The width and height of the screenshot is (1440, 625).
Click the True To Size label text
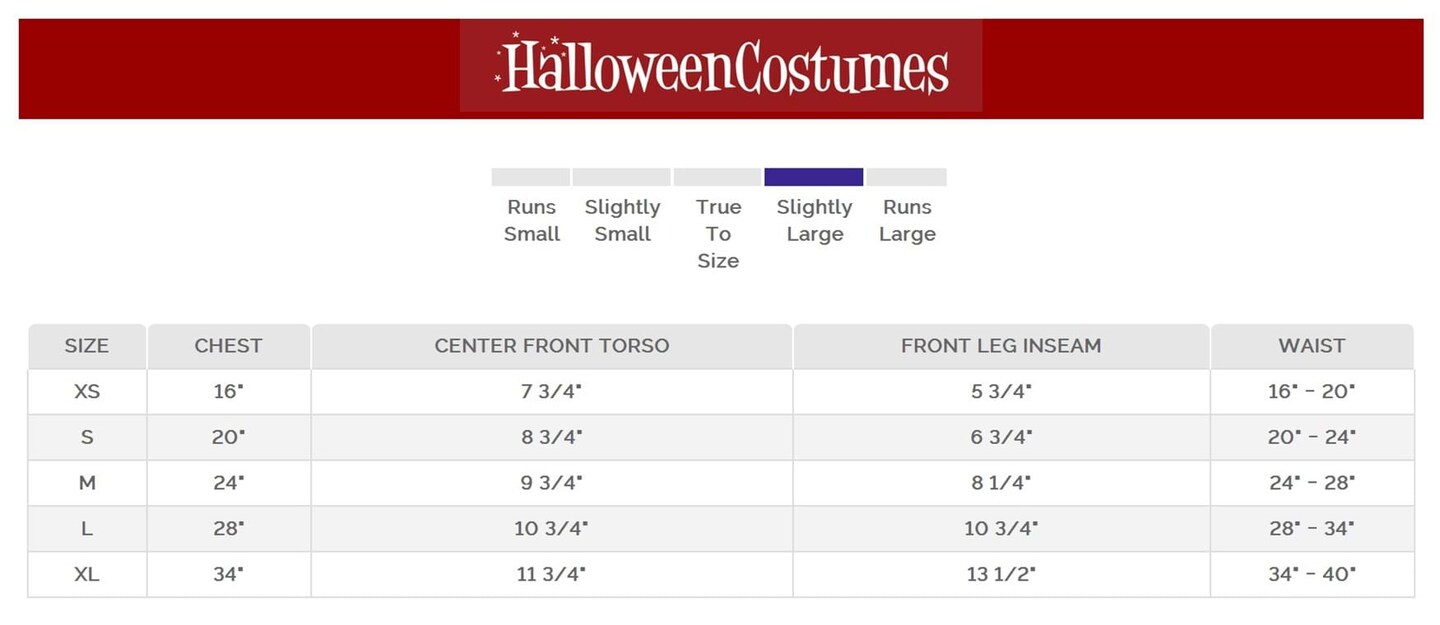(x=718, y=234)
